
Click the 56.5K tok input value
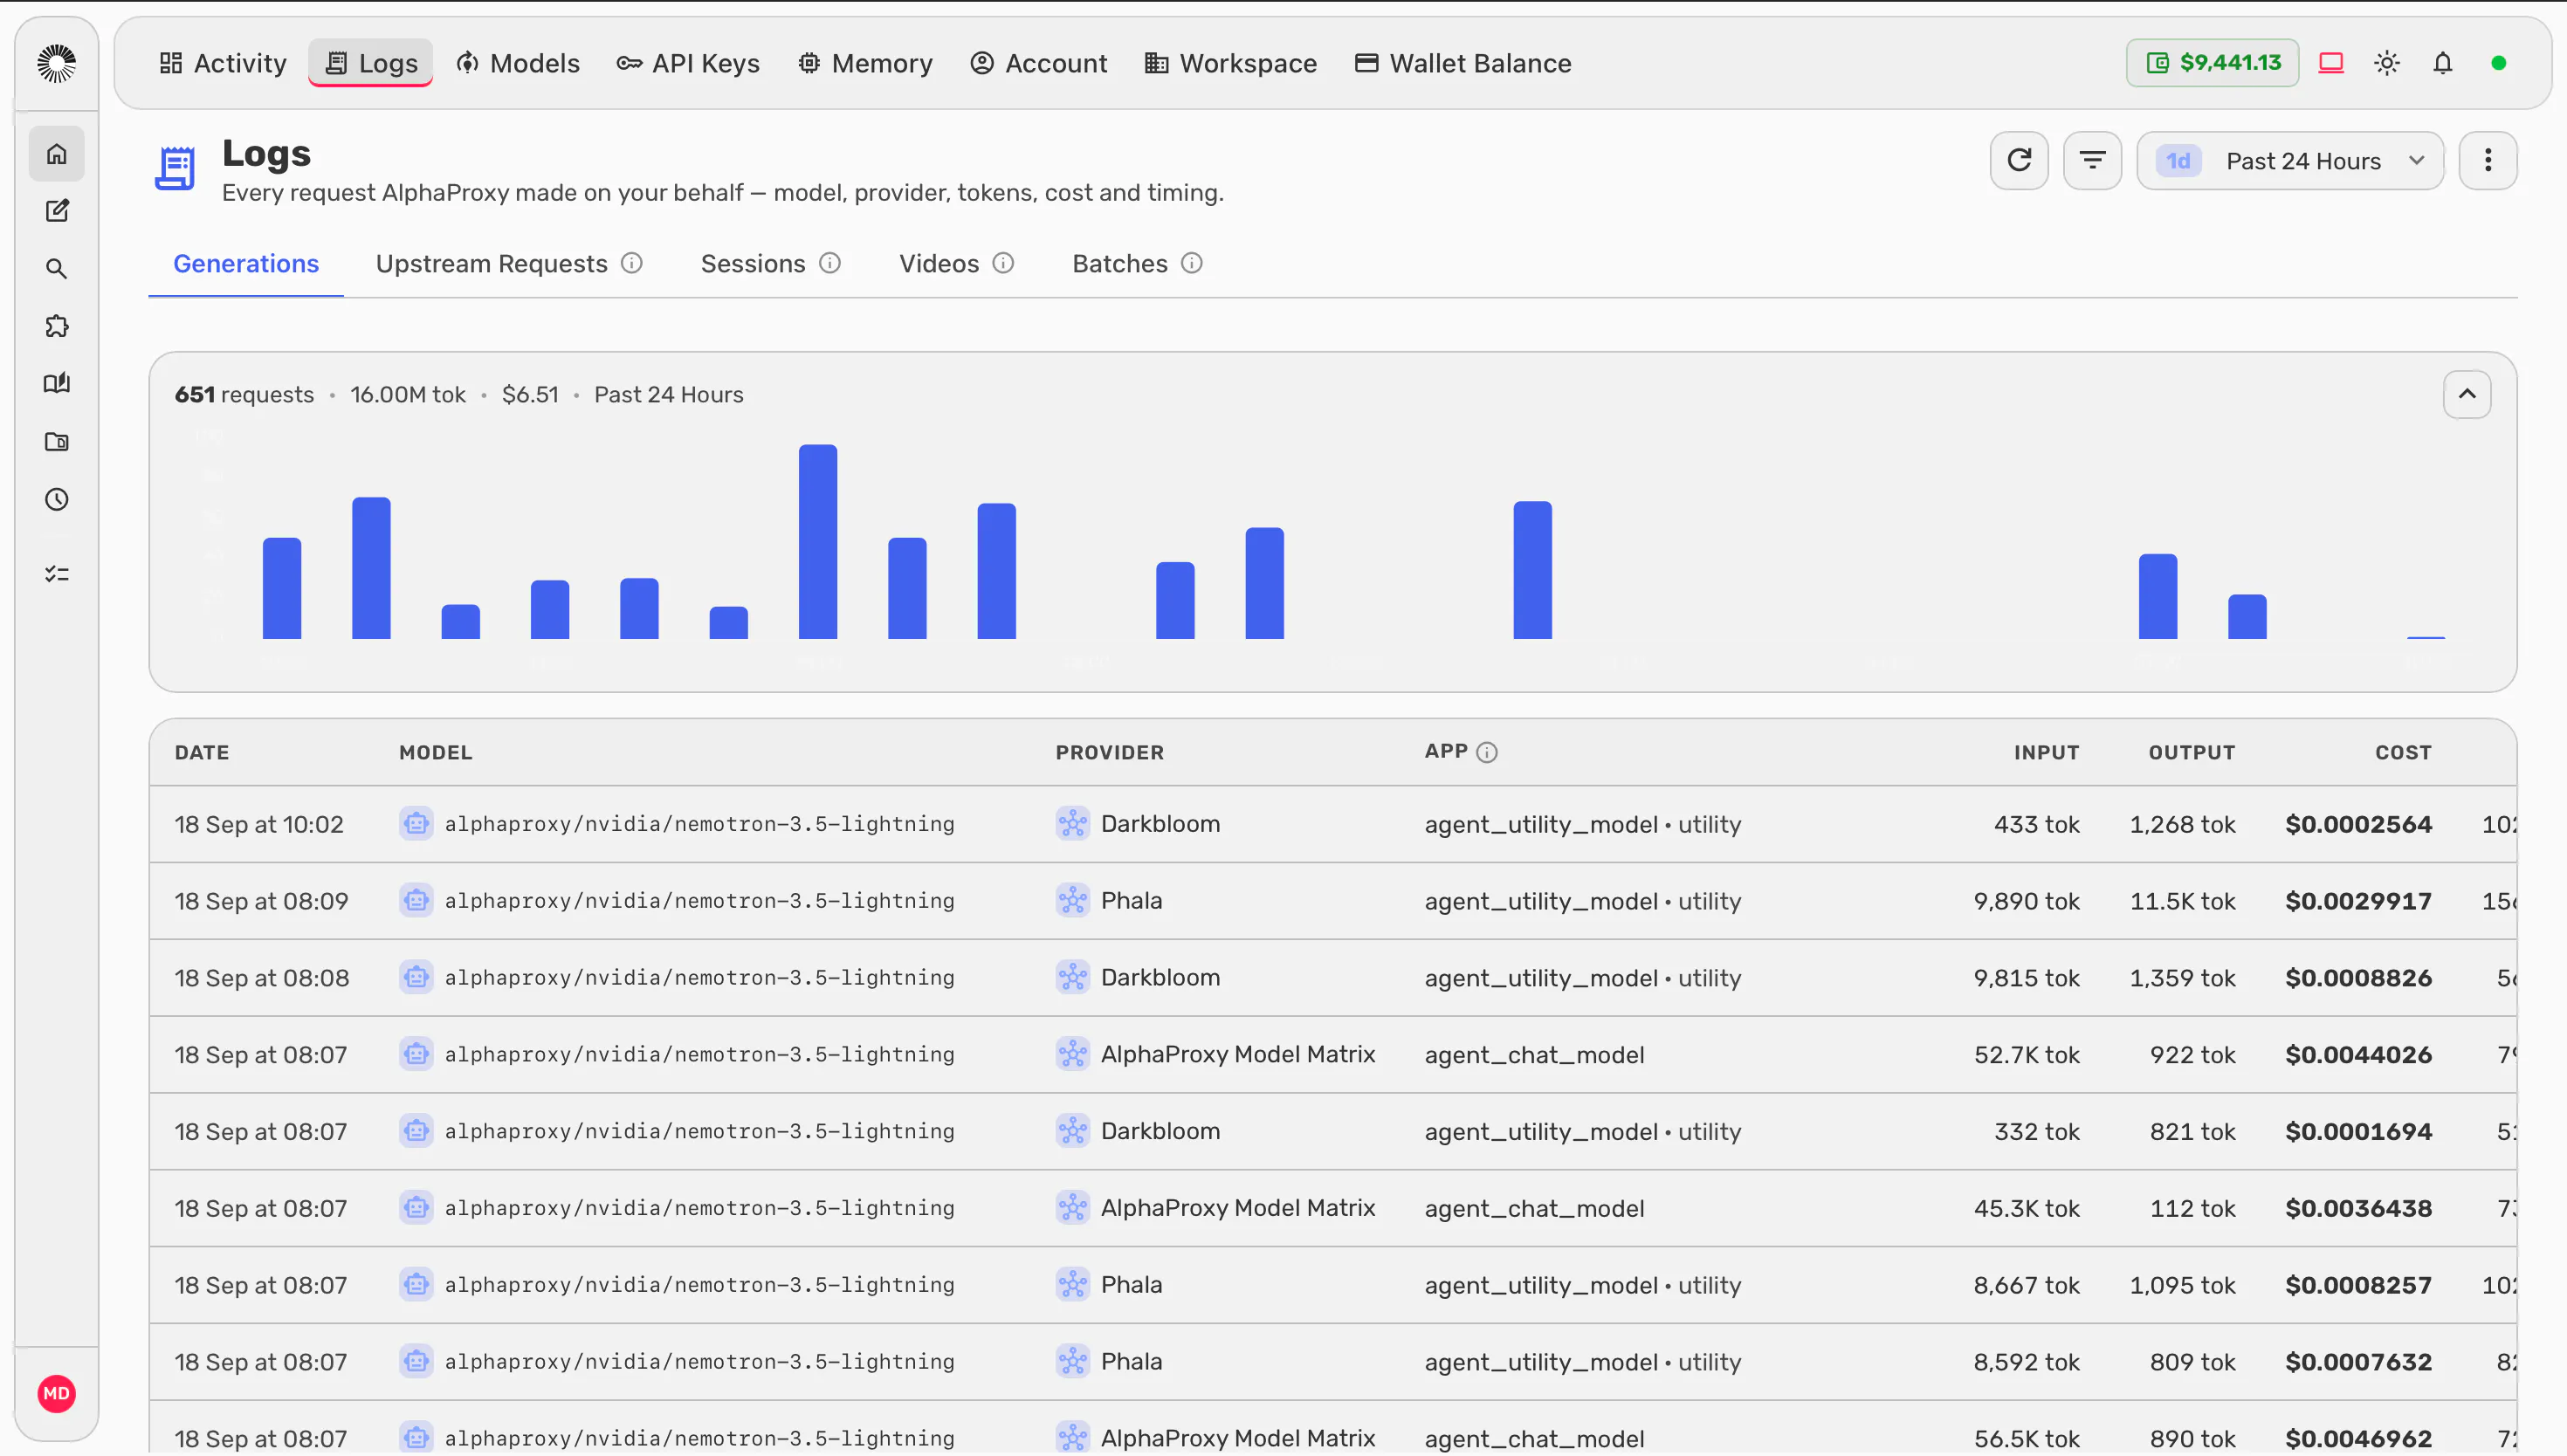pos(2027,1438)
